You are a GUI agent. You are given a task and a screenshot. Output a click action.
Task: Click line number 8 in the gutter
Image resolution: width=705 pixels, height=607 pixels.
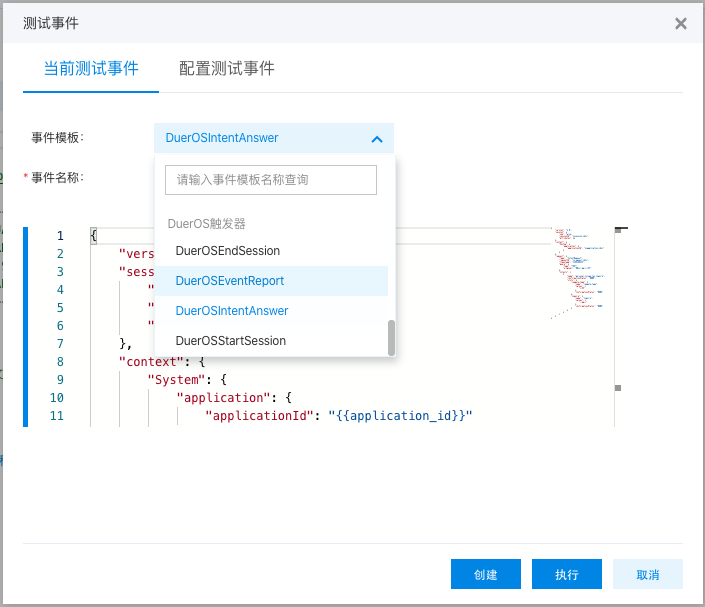(60, 362)
